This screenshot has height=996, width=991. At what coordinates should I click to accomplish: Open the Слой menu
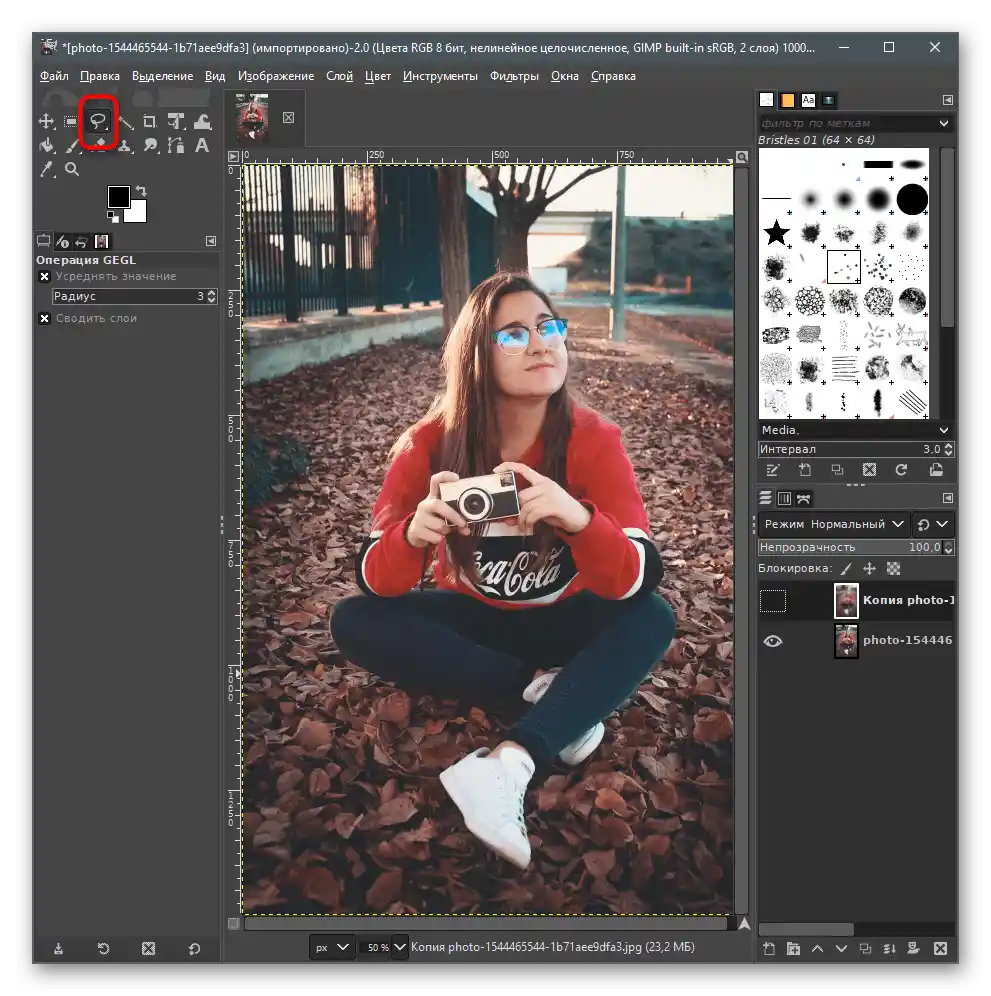pyautogui.click(x=339, y=76)
